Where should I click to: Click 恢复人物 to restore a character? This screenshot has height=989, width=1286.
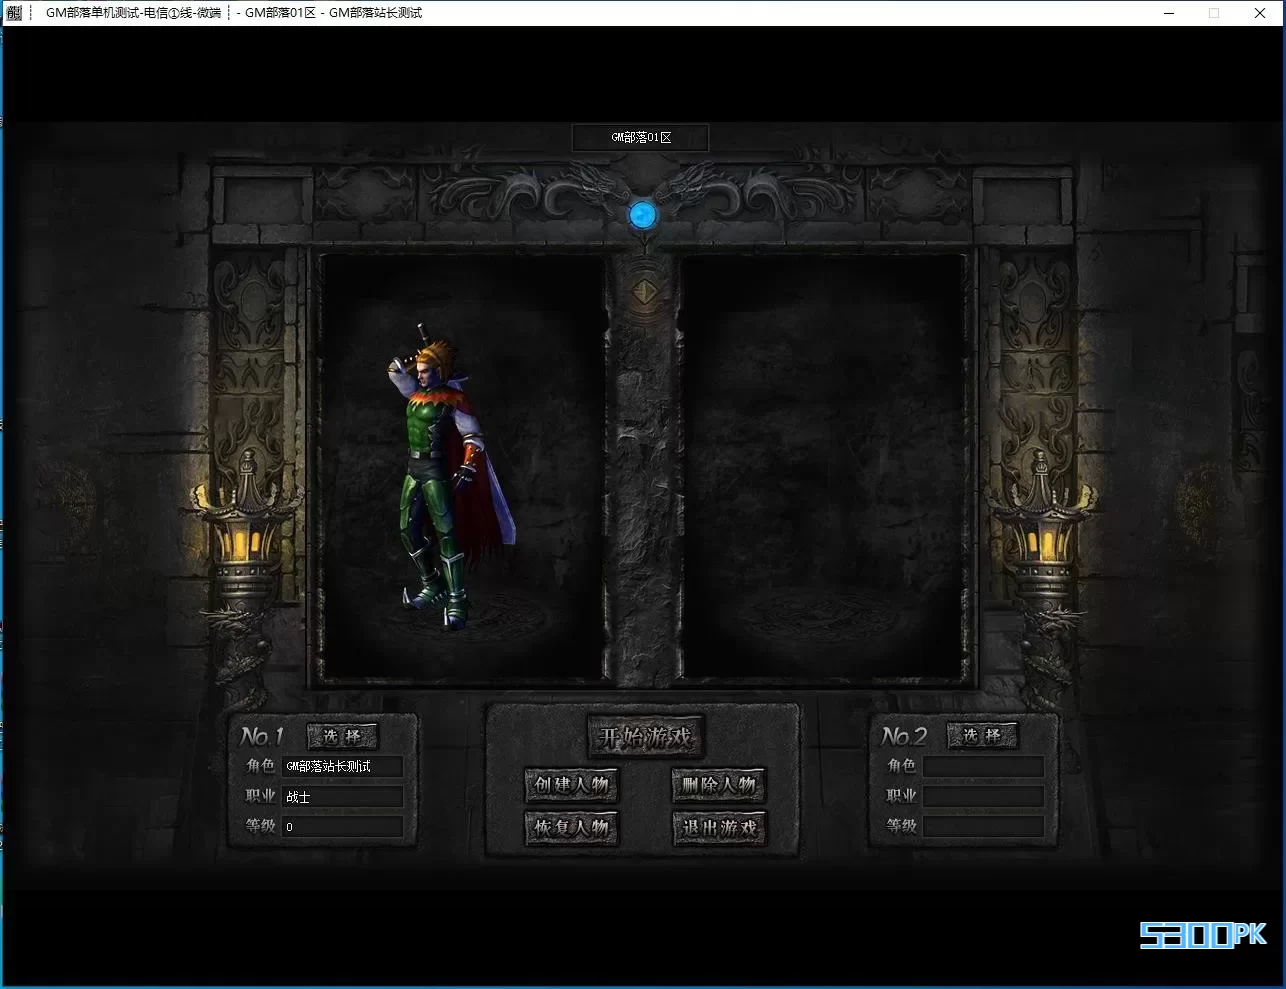pos(572,828)
